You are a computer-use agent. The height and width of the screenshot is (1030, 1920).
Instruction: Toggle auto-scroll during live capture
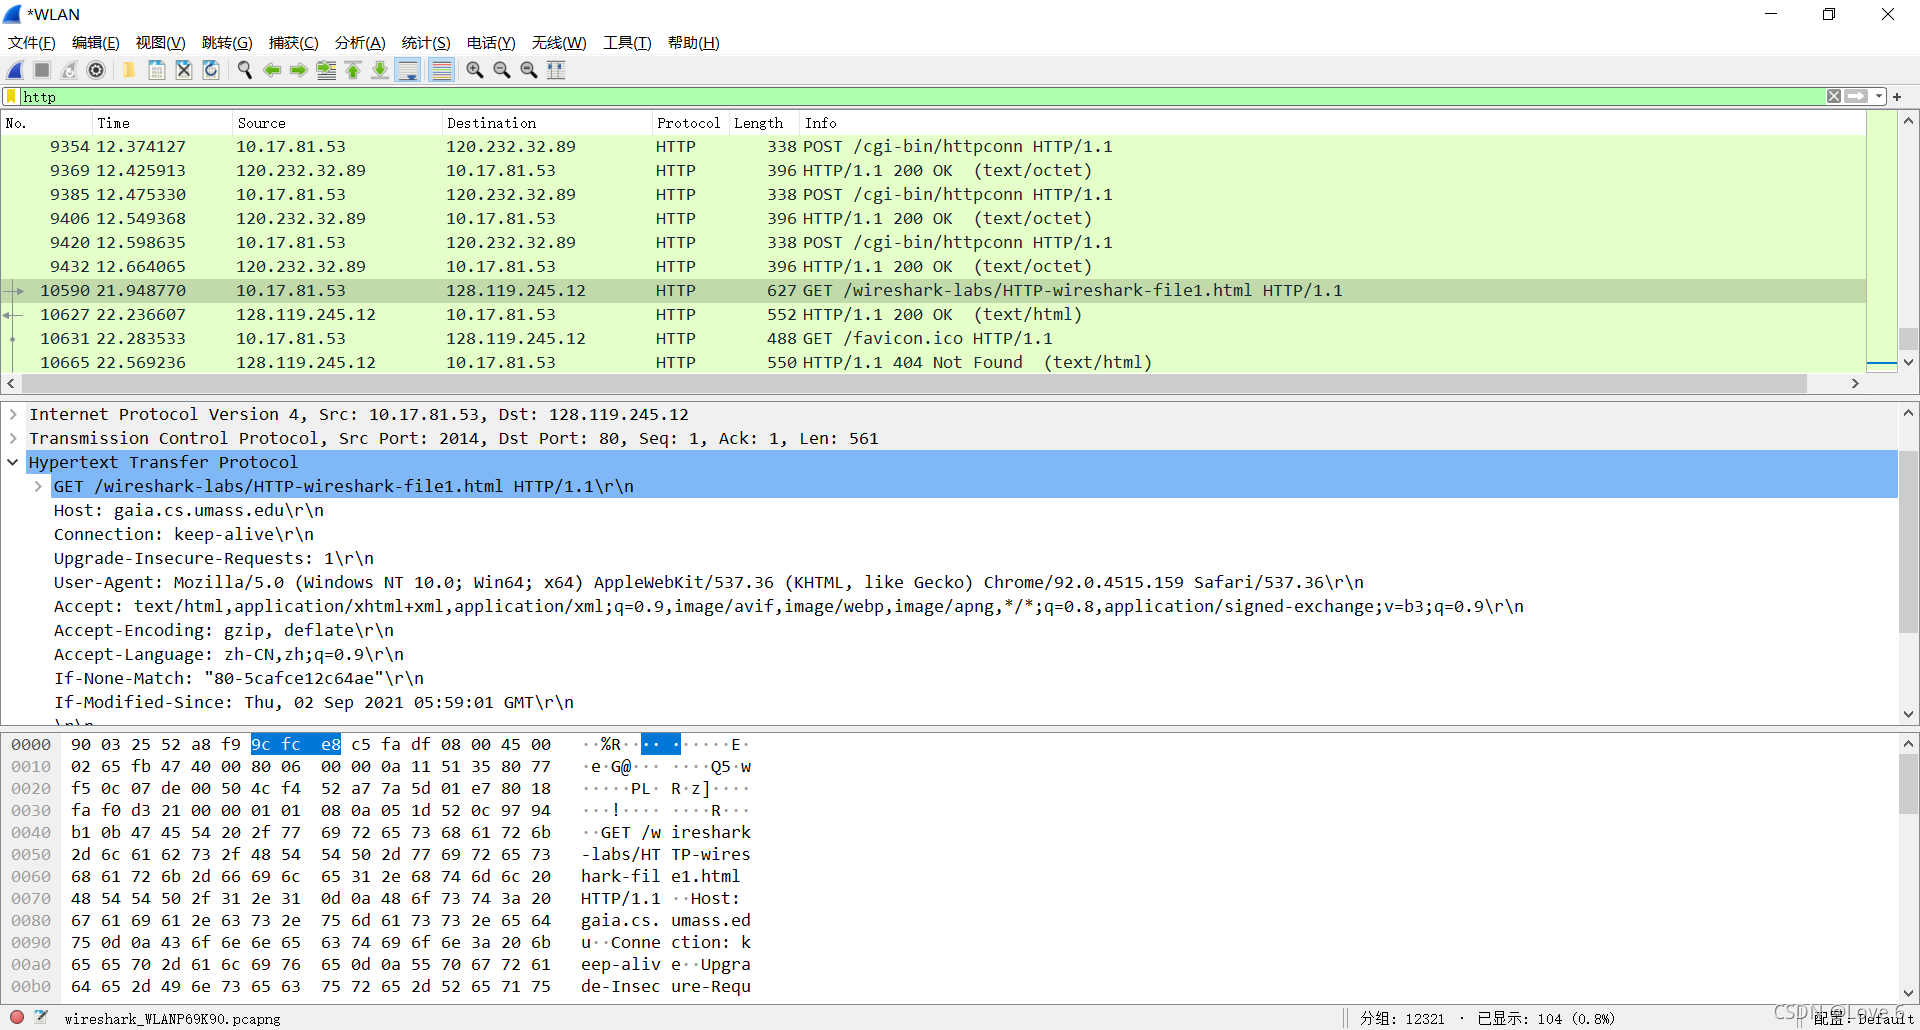pyautogui.click(x=408, y=70)
